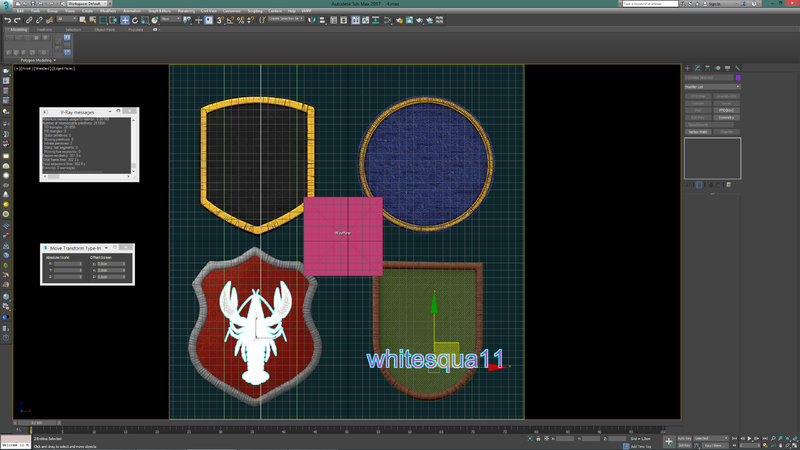Open the Customize menu

pos(232,11)
